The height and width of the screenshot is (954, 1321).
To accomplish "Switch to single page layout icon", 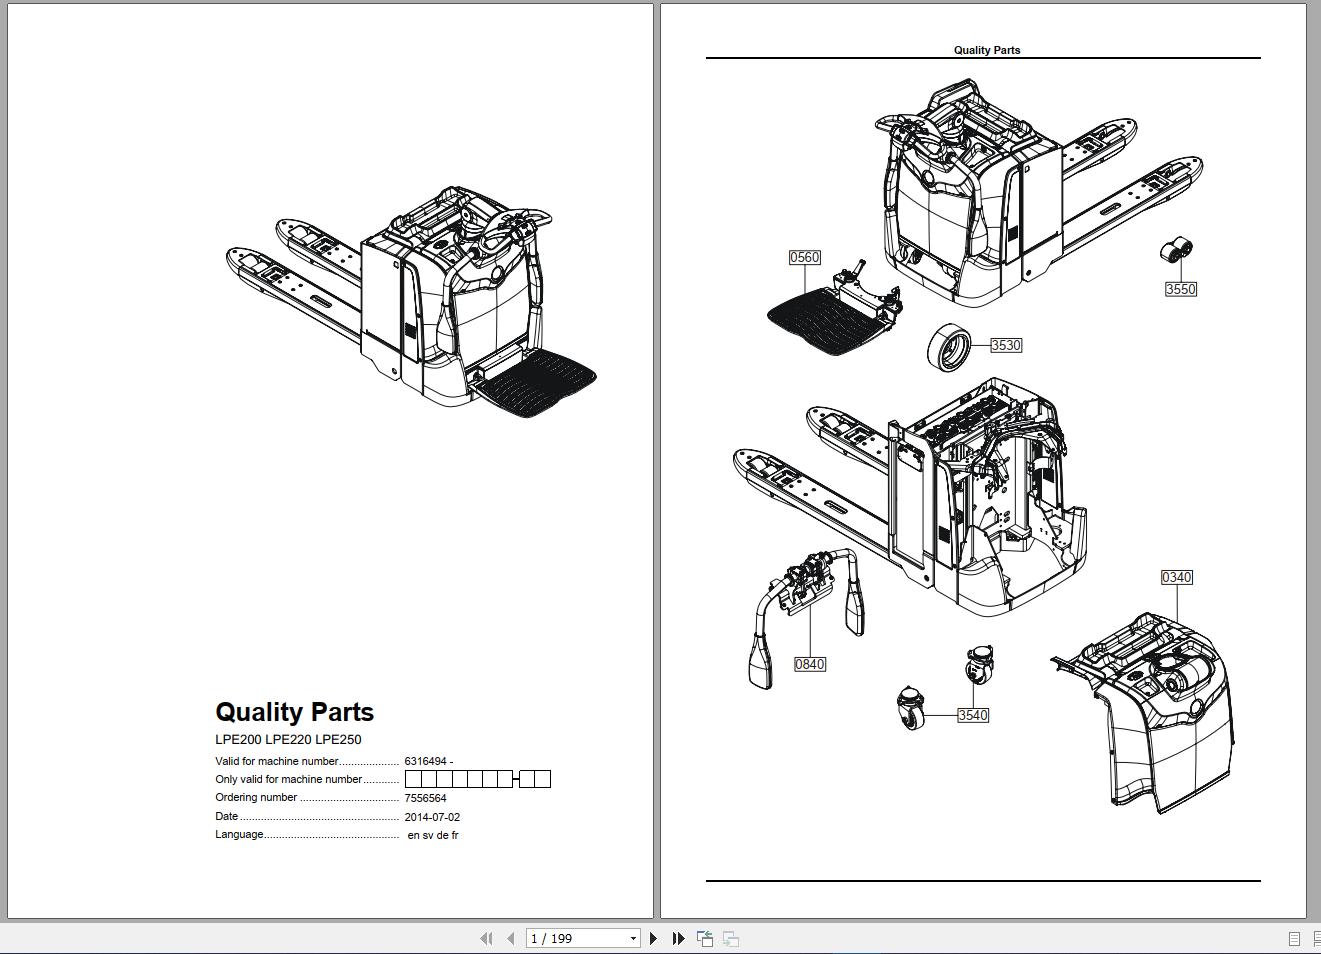I will [x=1294, y=938].
